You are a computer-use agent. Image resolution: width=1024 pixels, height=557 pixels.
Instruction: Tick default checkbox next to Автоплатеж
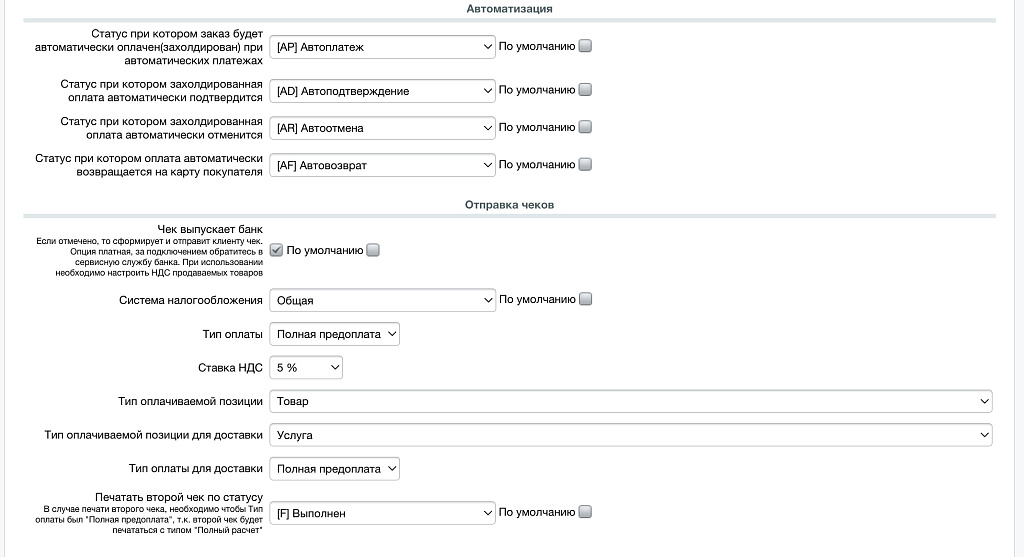585,46
